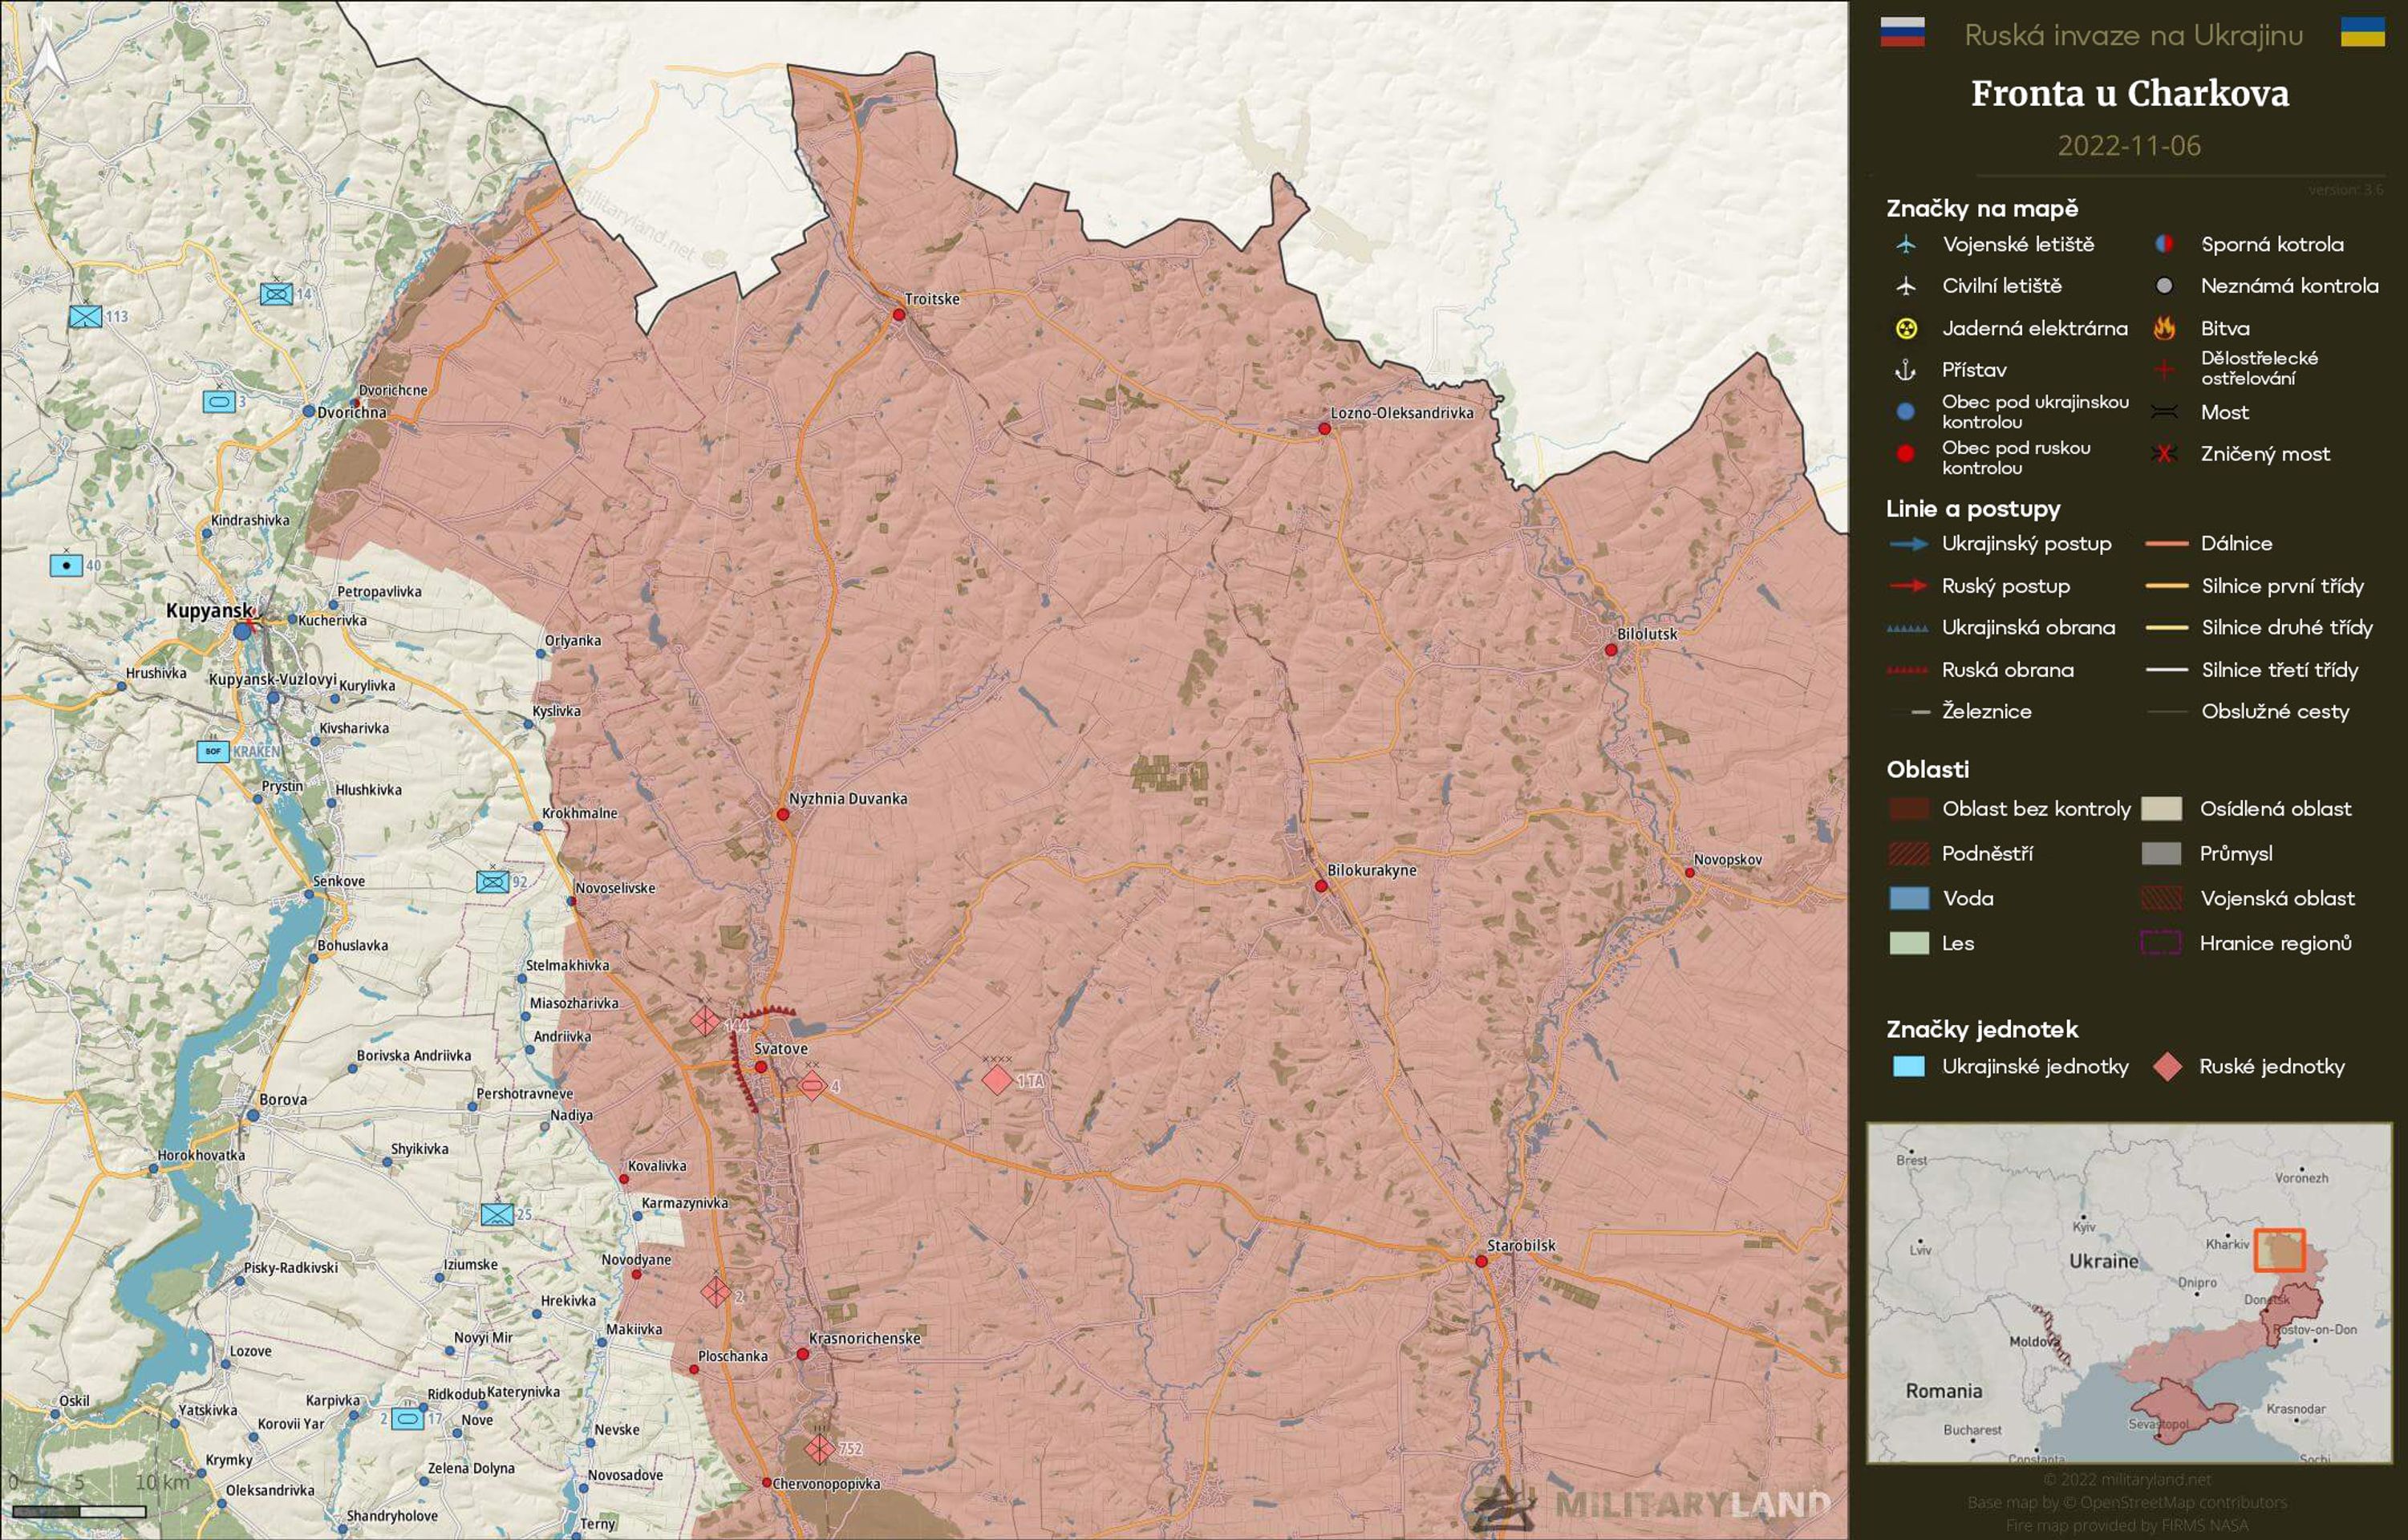Click the Russian advance arrow legend entry

pyautogui.click(x=1979, y=586)
